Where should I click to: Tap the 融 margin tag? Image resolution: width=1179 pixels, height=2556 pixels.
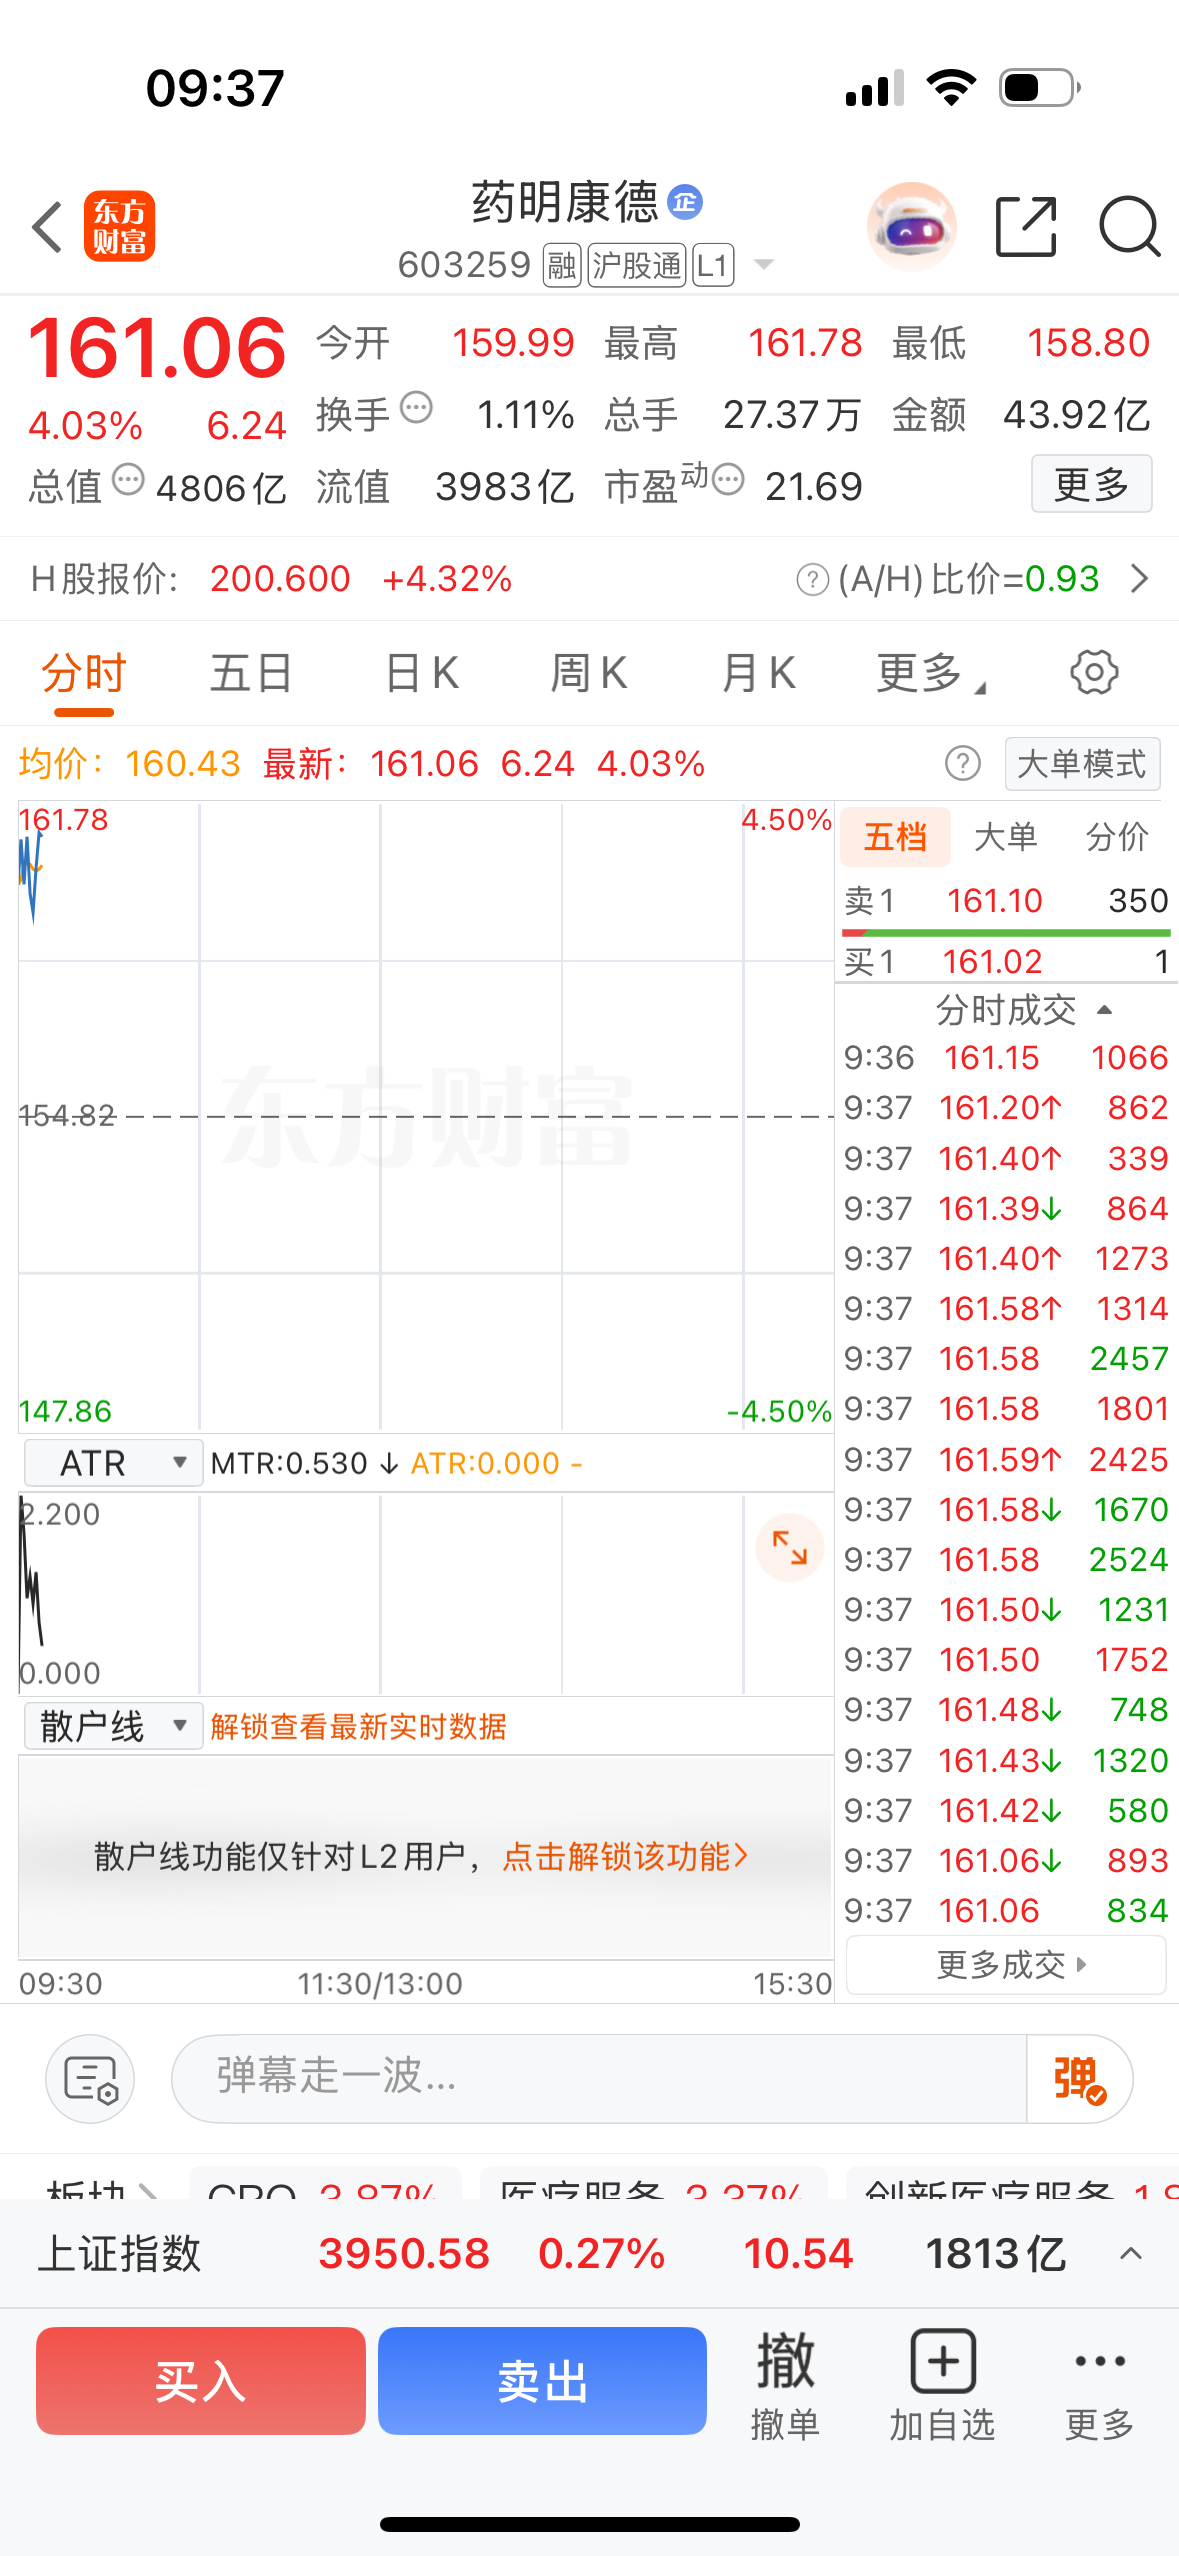click(562, 265)
